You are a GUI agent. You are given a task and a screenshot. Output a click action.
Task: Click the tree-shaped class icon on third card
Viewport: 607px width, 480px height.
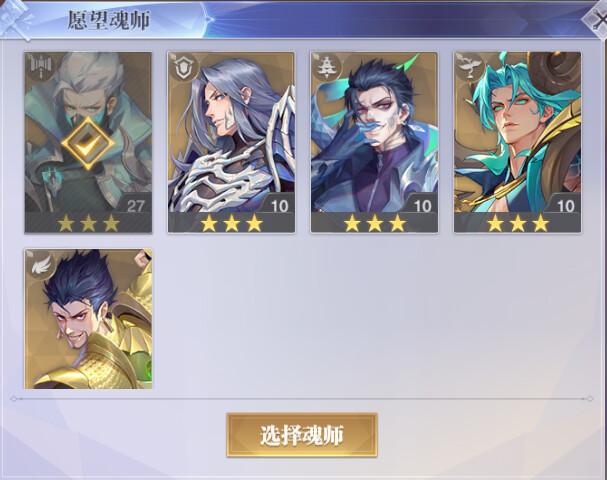coord(327,67)
